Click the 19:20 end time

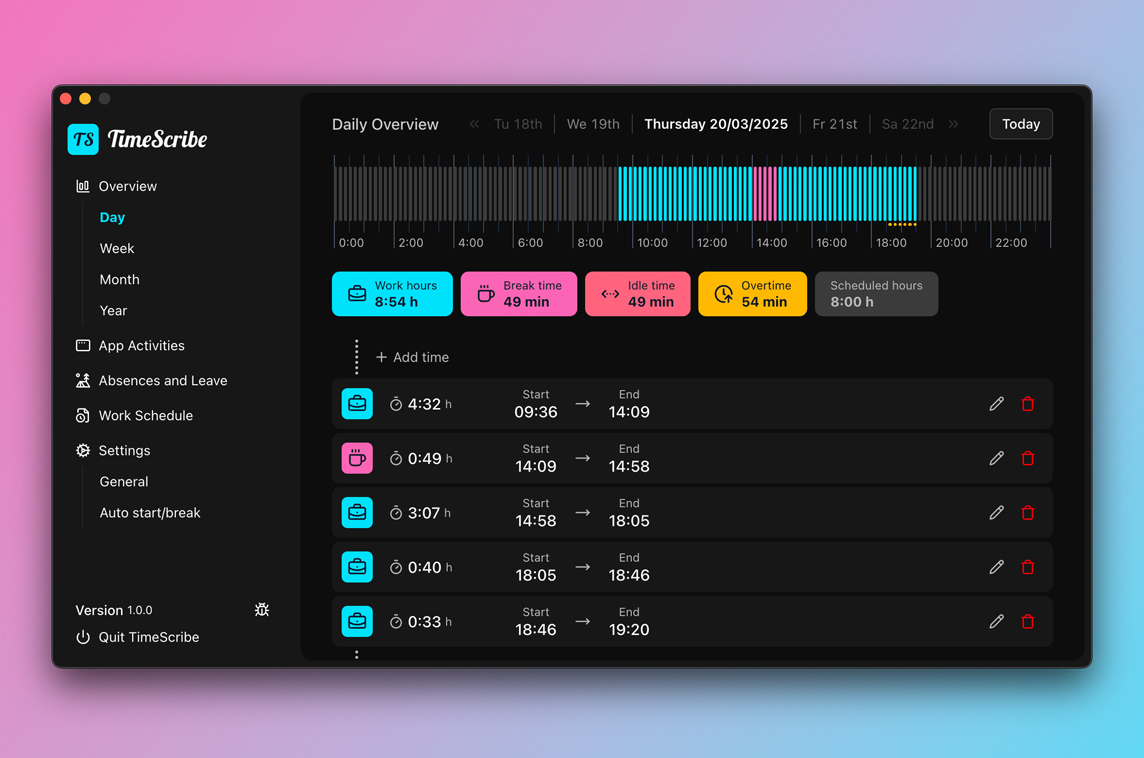click(629, 630)
